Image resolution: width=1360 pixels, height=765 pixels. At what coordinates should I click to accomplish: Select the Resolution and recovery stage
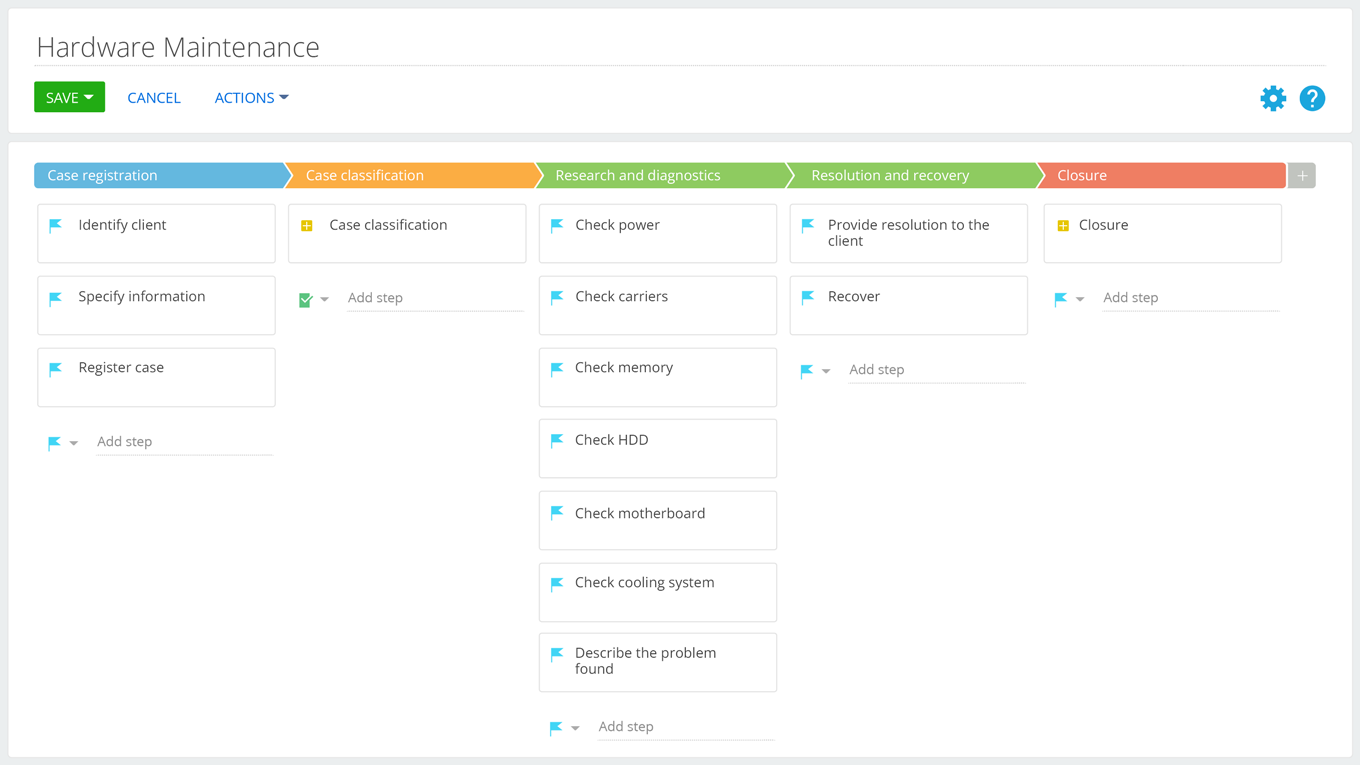click(x=914, y=175)
